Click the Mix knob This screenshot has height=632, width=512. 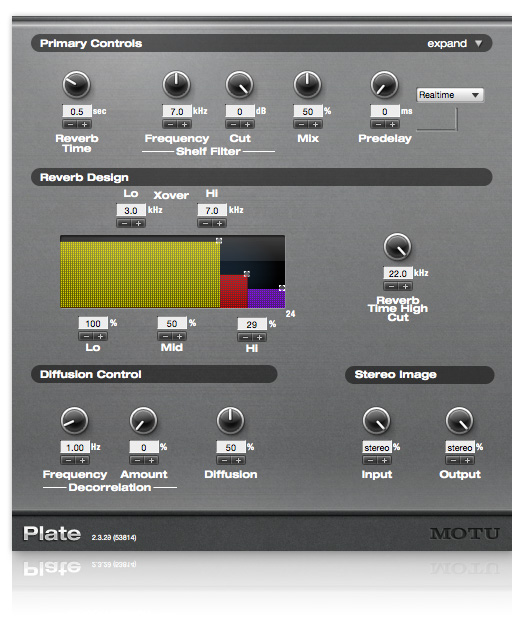point(308,85)
